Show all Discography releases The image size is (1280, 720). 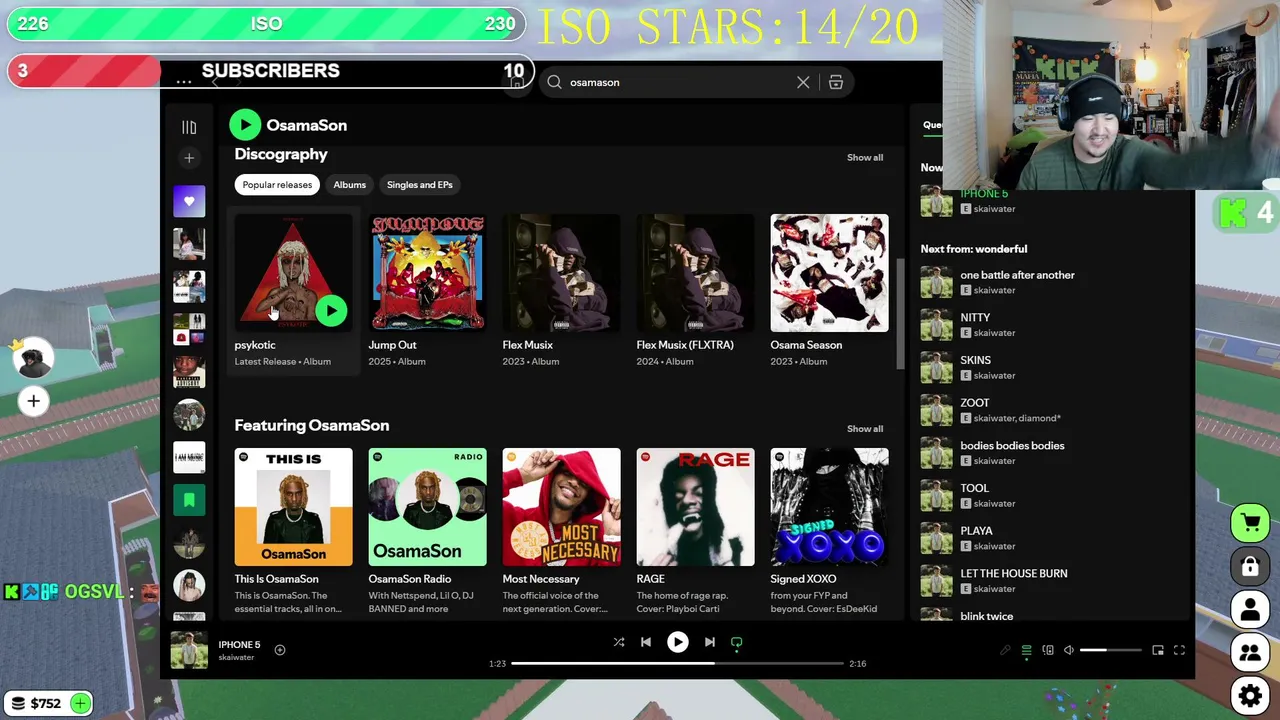coord(865,157)
